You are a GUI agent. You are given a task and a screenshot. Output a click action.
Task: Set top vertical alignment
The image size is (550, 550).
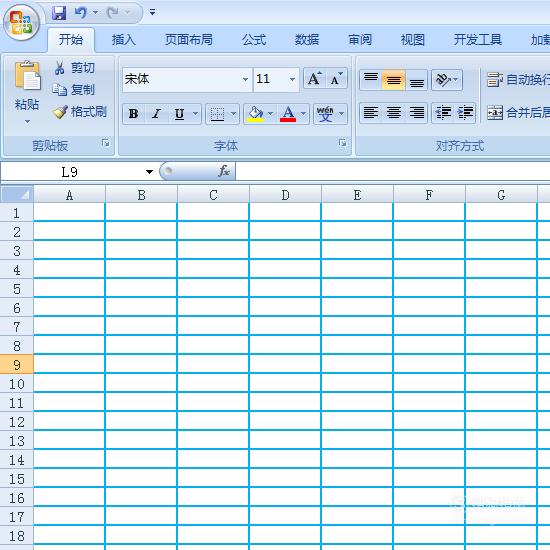(370, 80)
